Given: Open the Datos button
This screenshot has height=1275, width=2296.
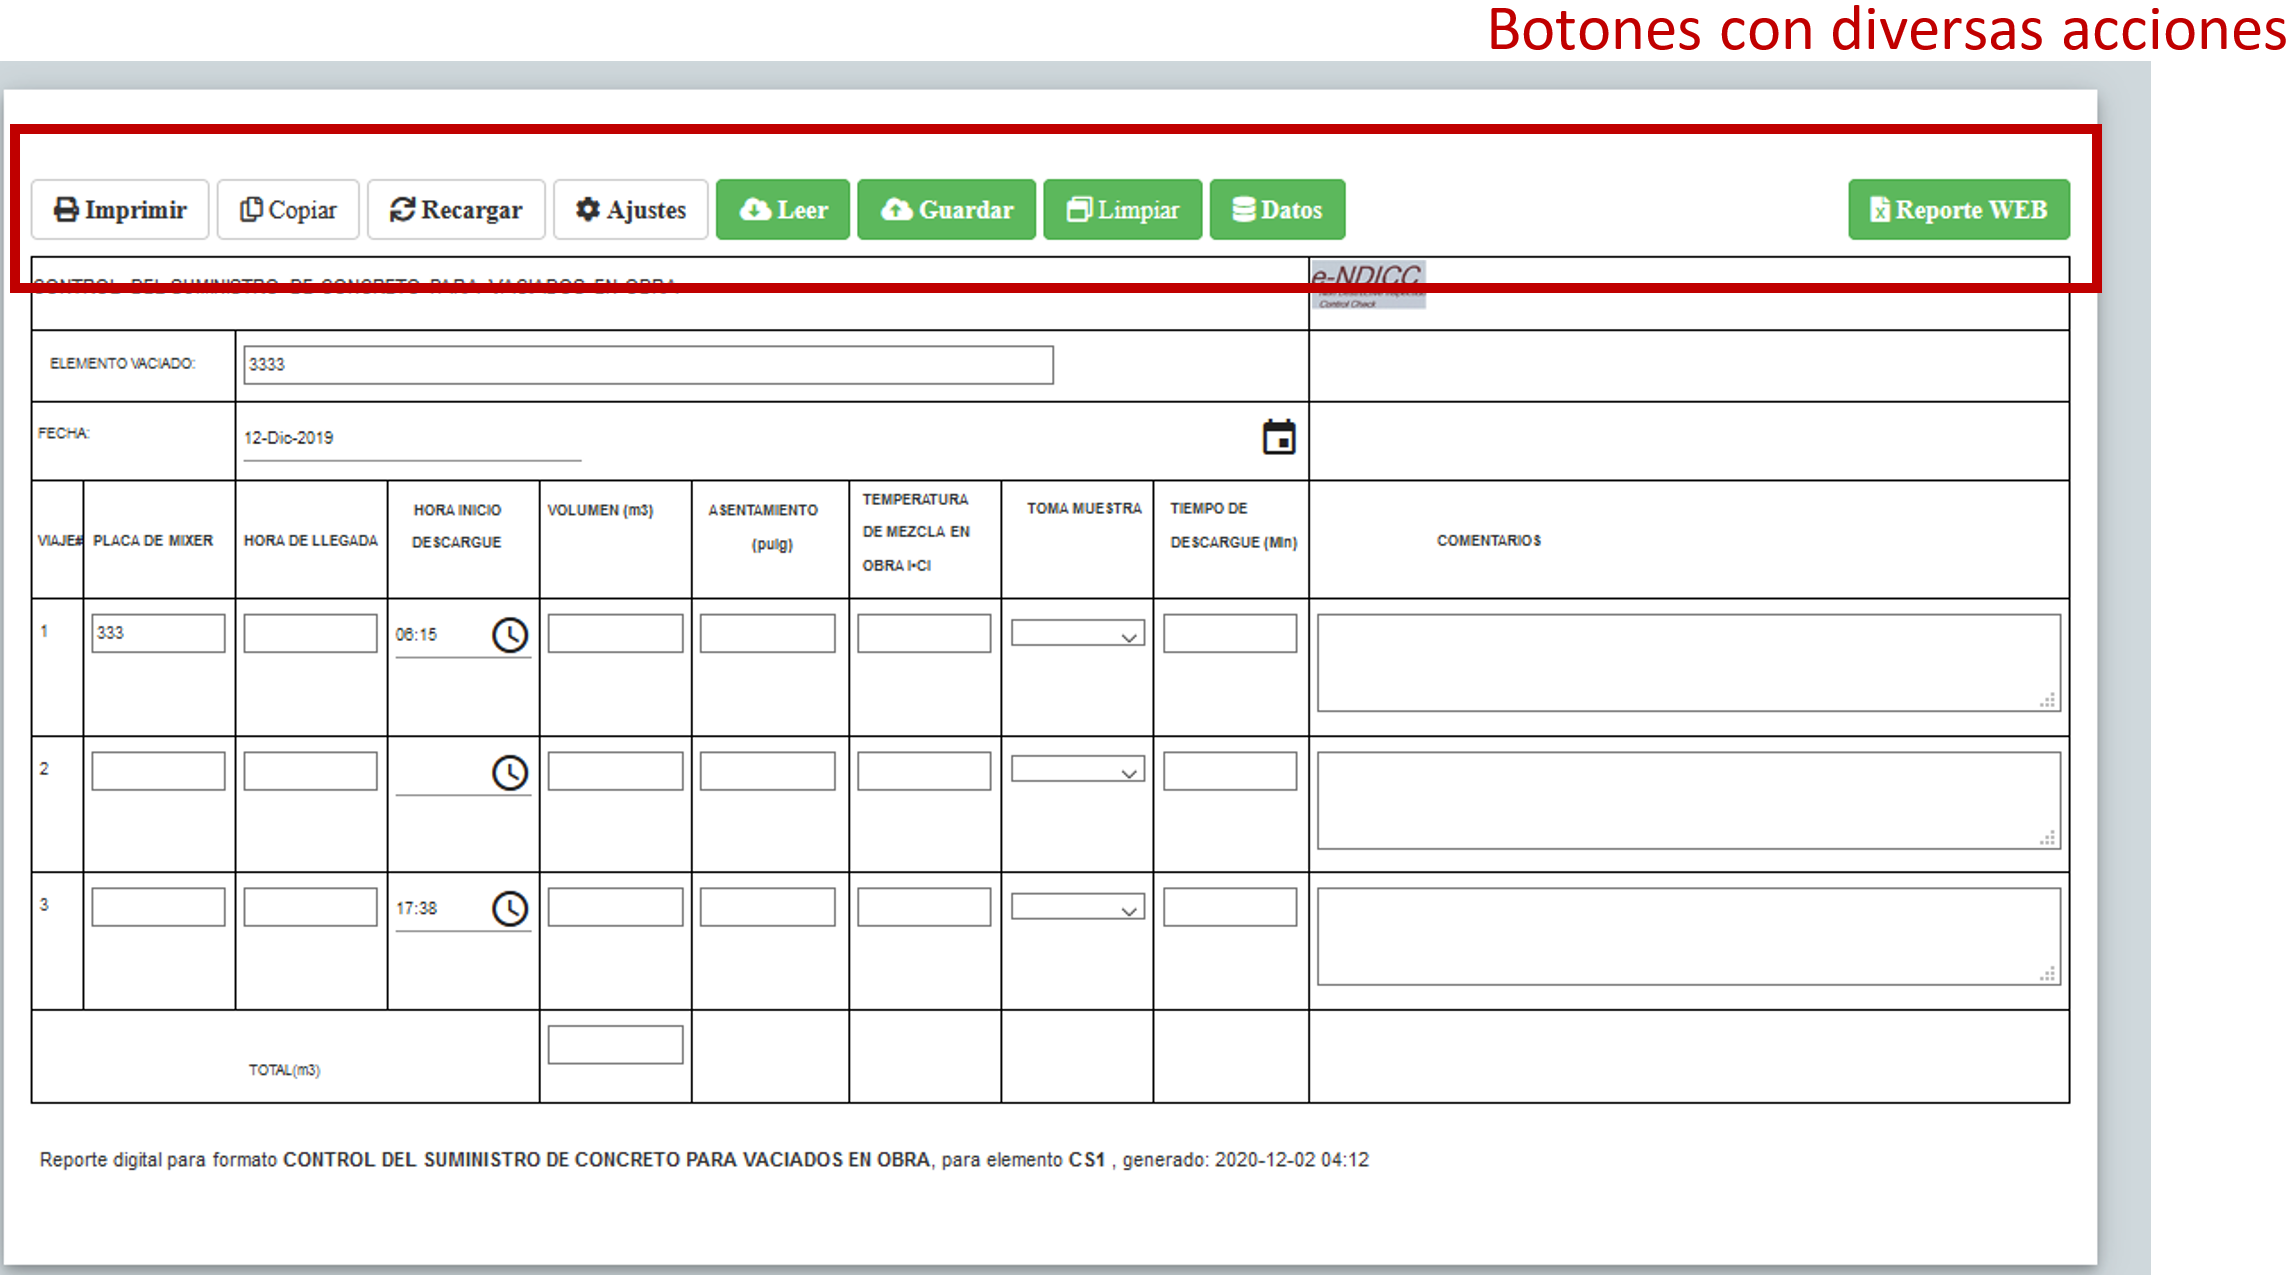Looking at the screenshot, I should [1277, 210].
